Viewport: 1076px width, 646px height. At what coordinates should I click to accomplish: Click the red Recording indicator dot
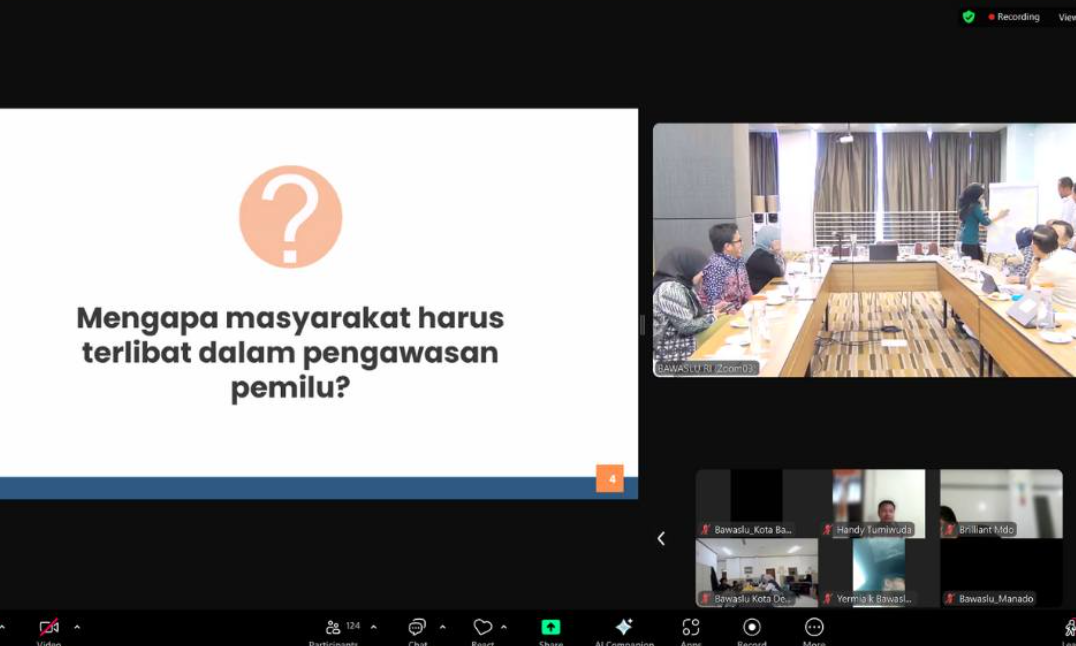click(x=992, y=16)
